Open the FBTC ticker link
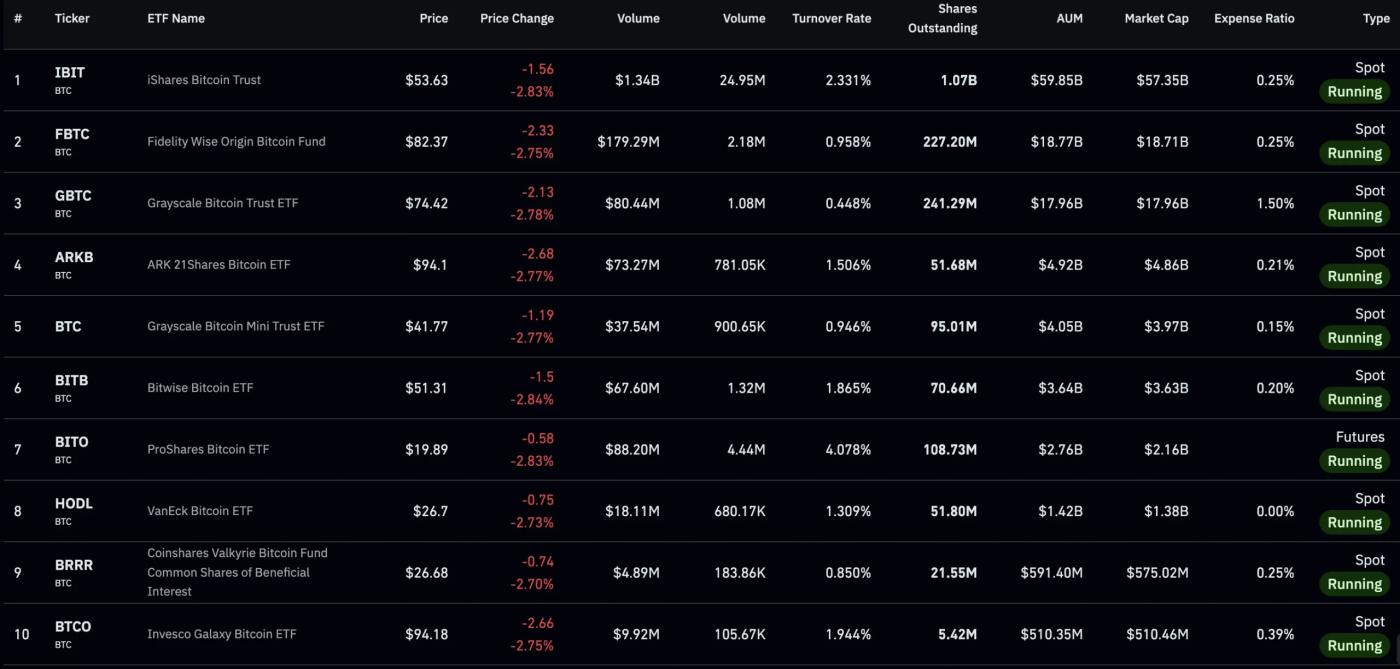Image resolution: width=1400 pixels, height=669 pixels. coord(72,134)
